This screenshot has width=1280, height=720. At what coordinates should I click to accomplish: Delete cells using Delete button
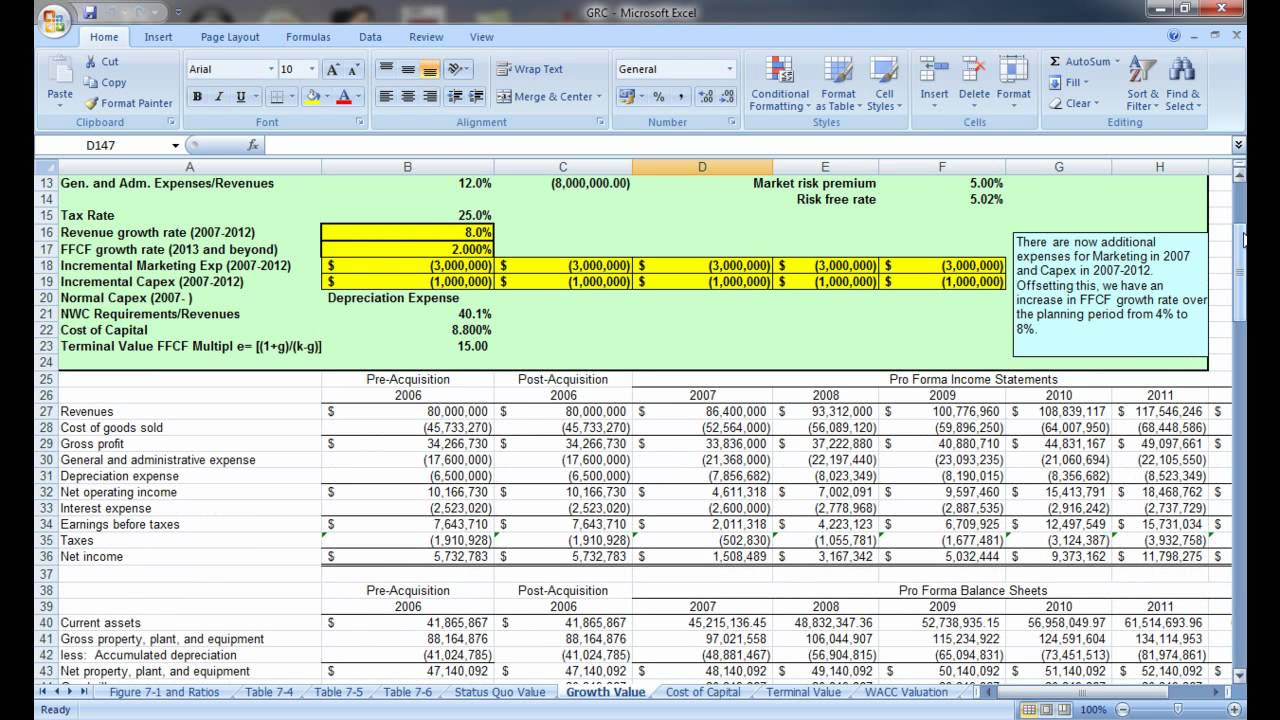pyautogui.click(x=974, y=80)
